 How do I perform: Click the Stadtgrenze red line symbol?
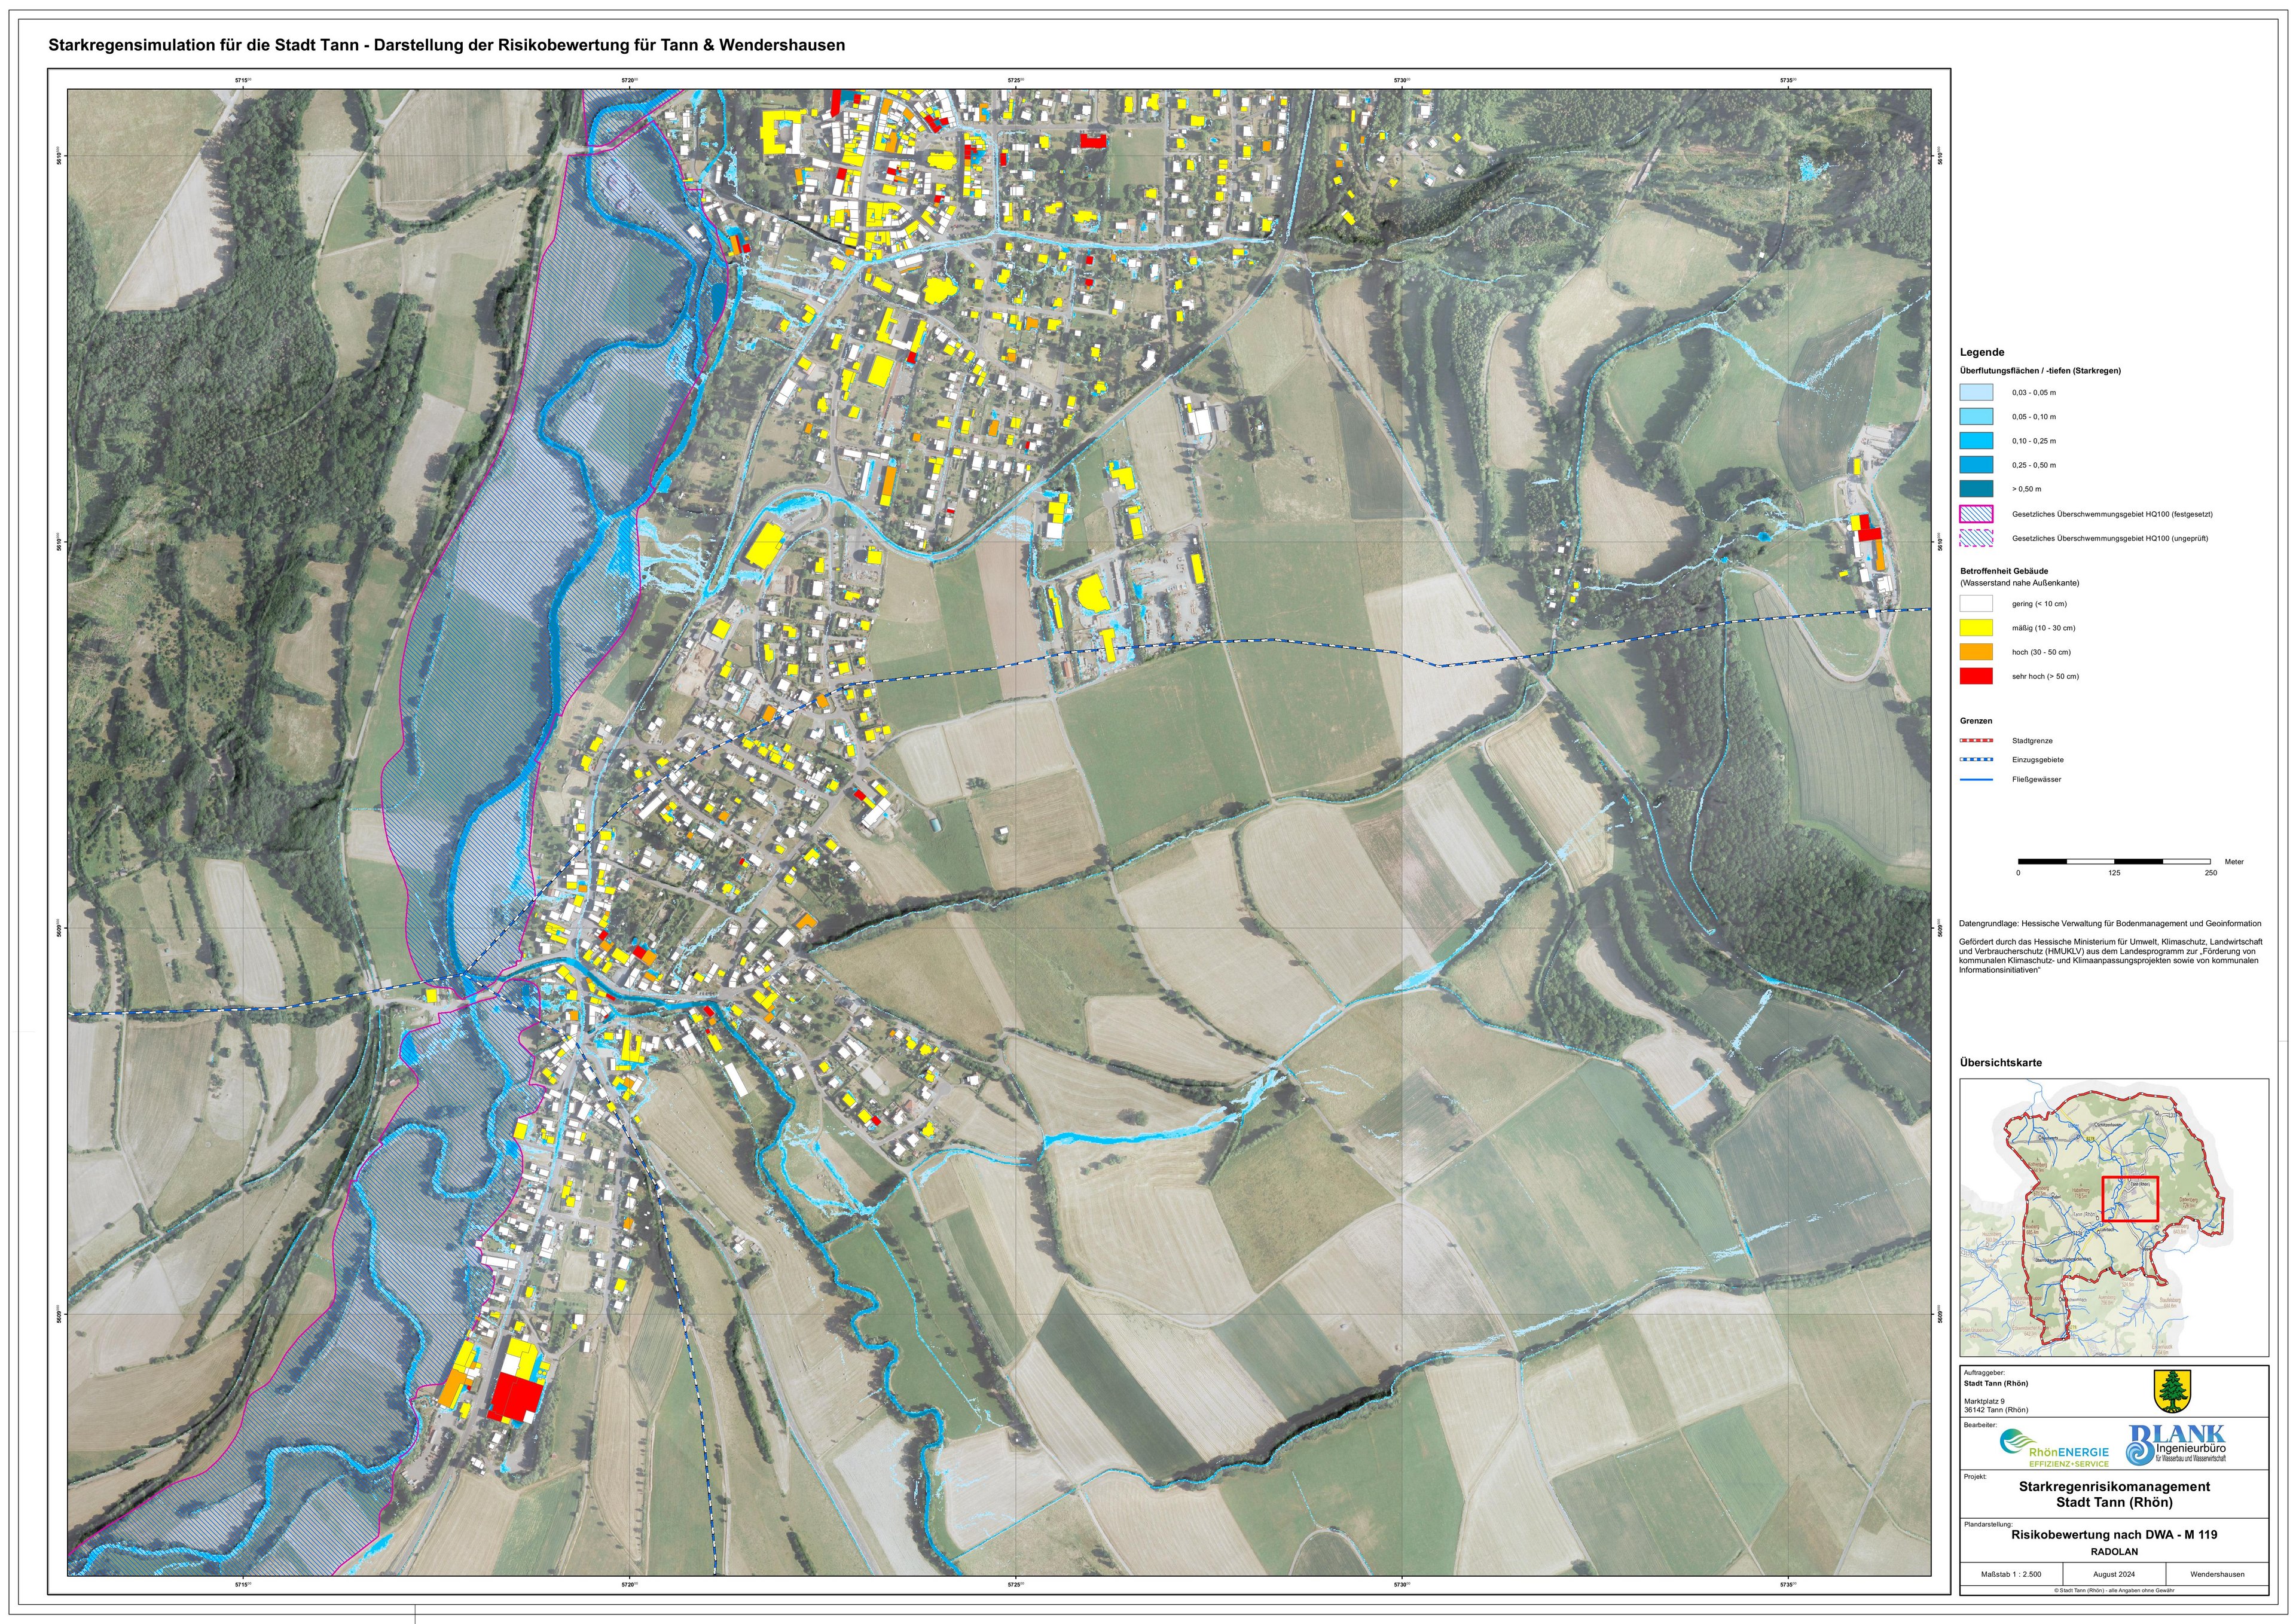[1976, 741]
